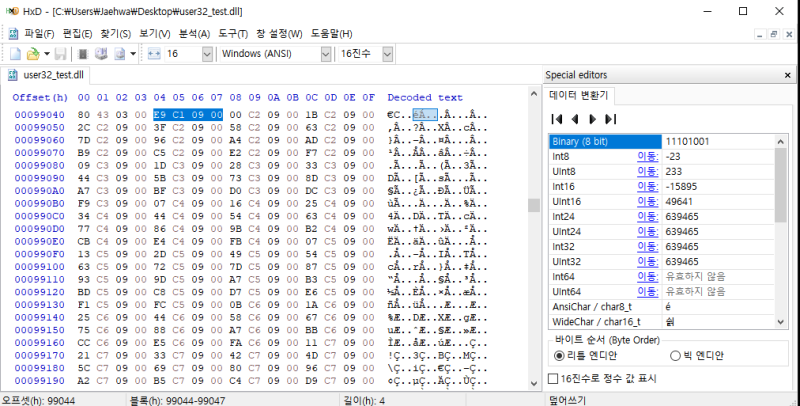Open the 분석(A) menu

click(x=194, y=34)
